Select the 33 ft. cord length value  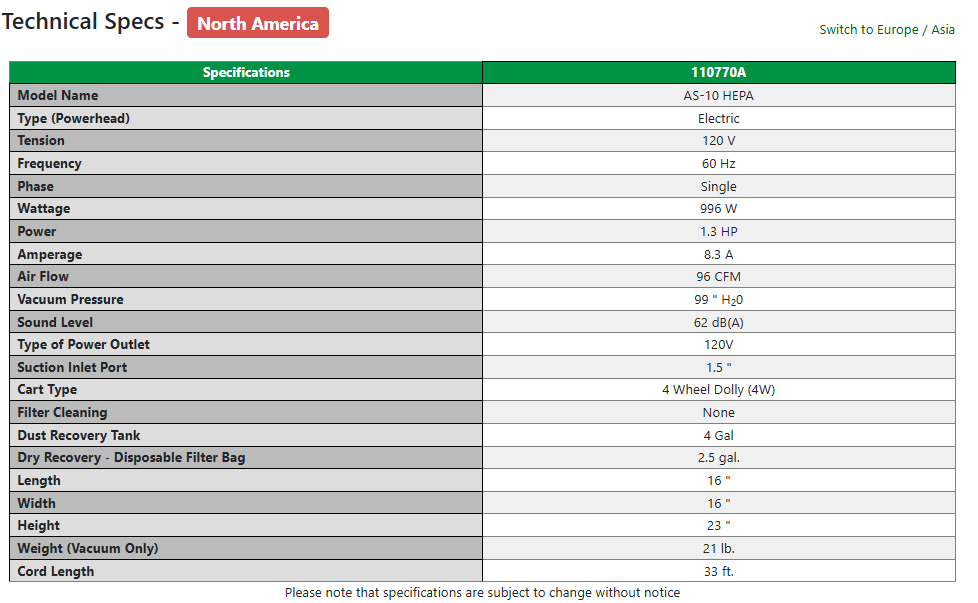[719, 571]
